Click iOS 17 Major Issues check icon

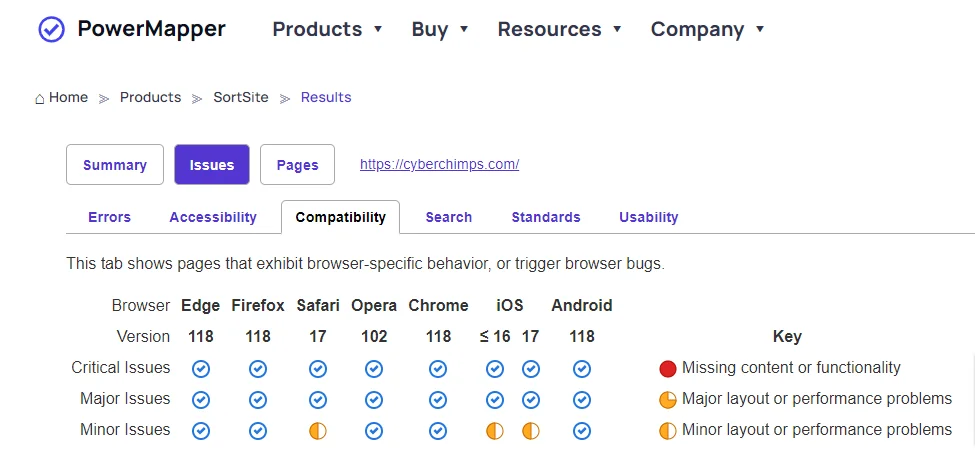pos(530,400)
